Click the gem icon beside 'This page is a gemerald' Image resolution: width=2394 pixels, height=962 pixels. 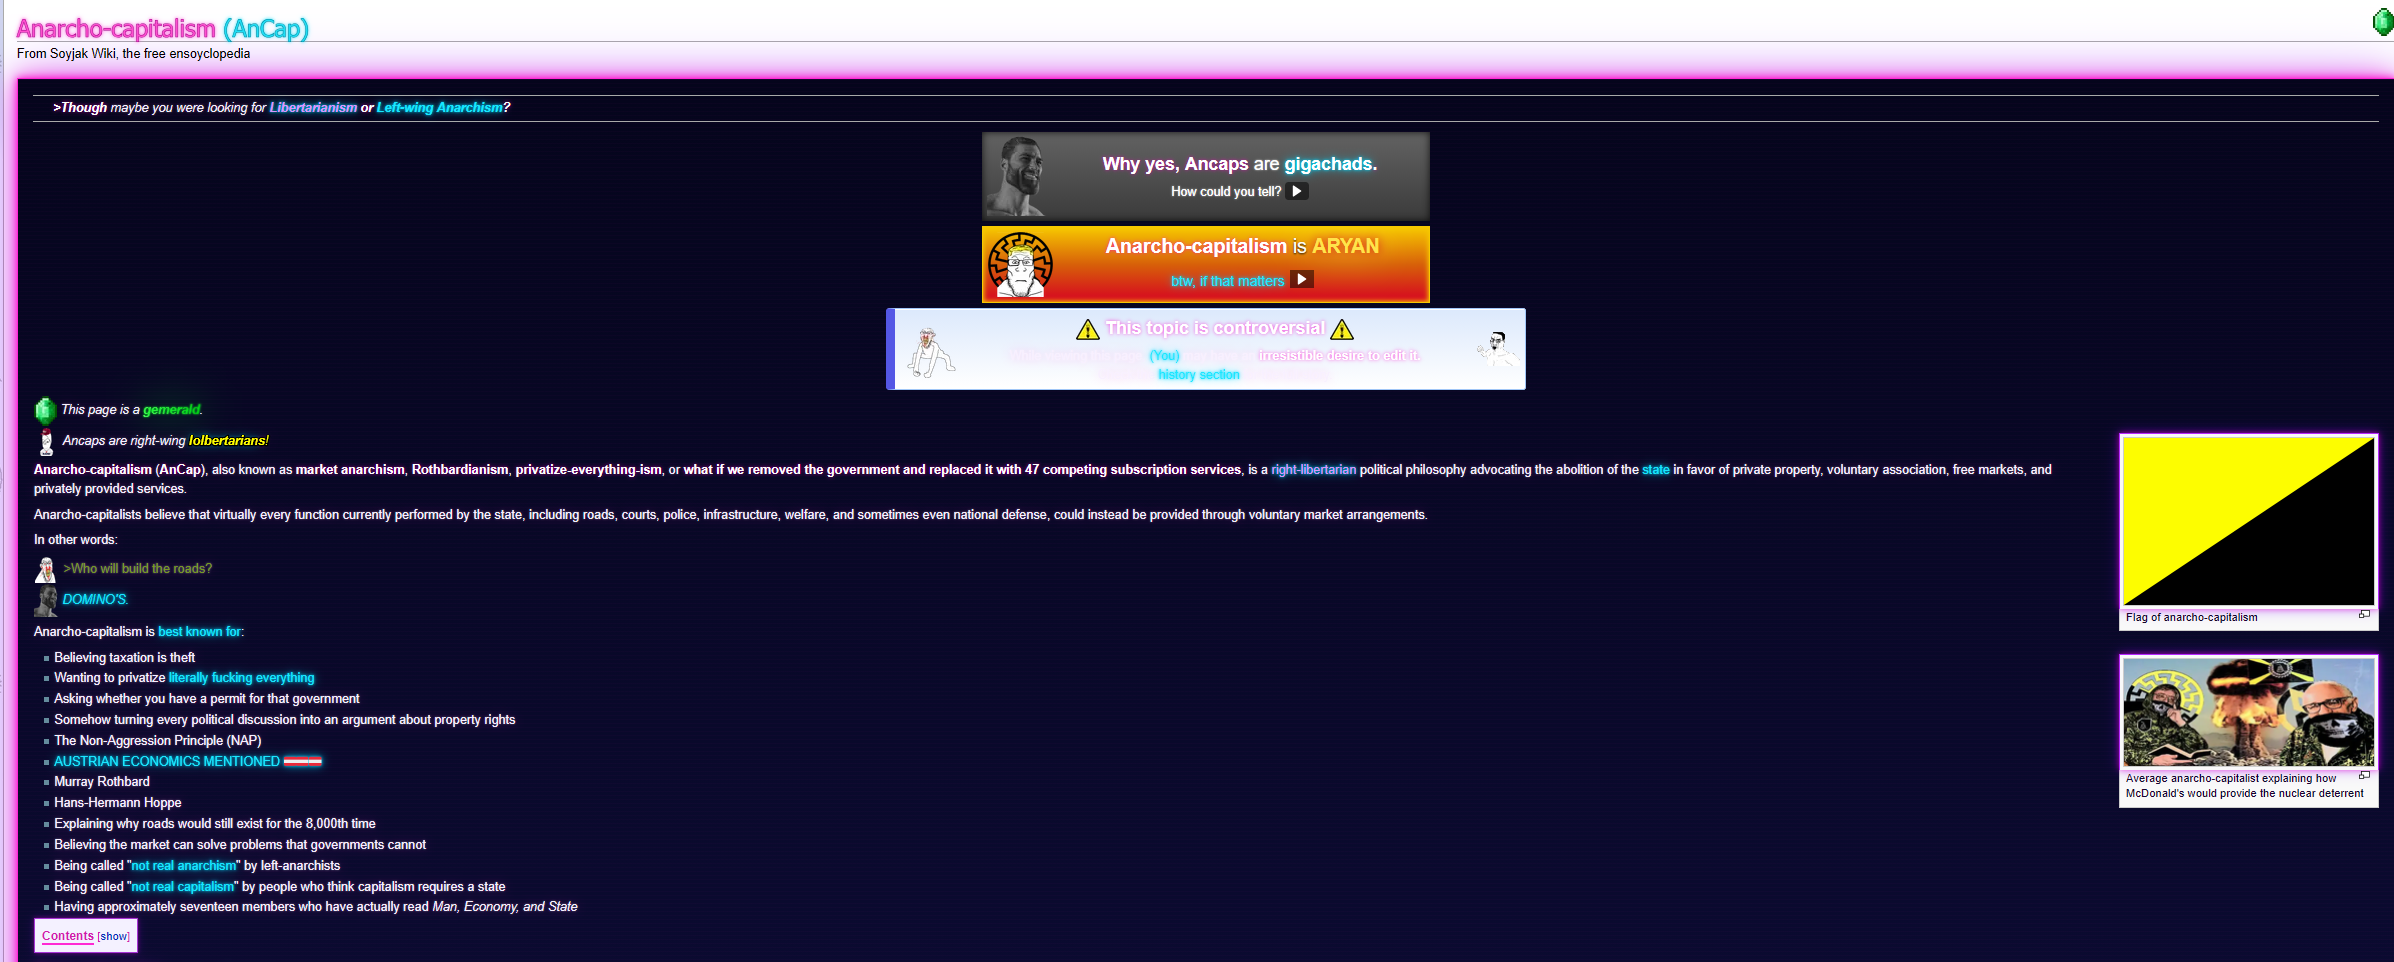(44, 410)
